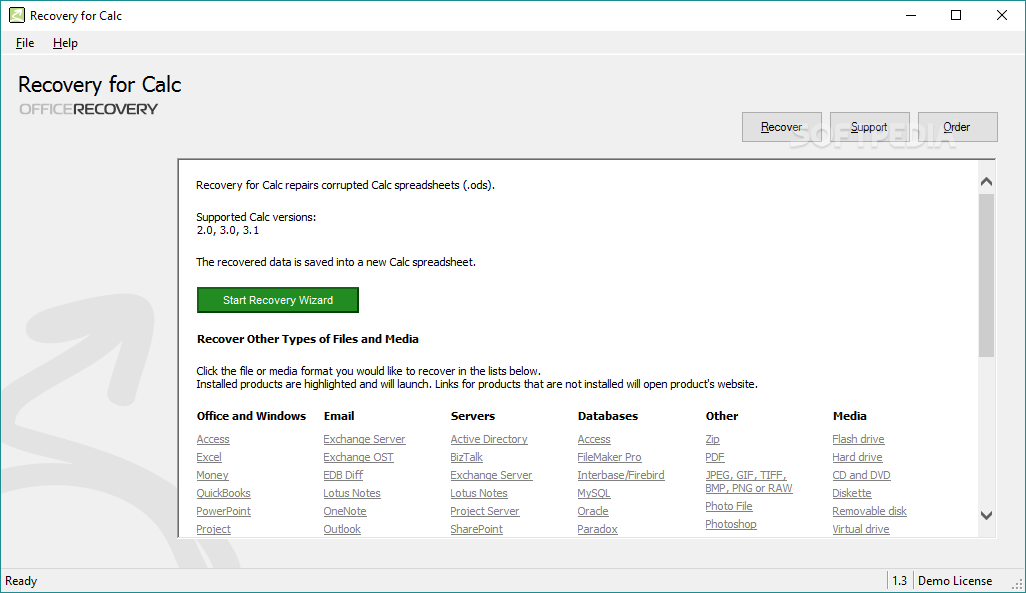The width and height of the screenshot is (1026, 593).
Task: Start the Recovery Wizard
Action: point(277,300)
